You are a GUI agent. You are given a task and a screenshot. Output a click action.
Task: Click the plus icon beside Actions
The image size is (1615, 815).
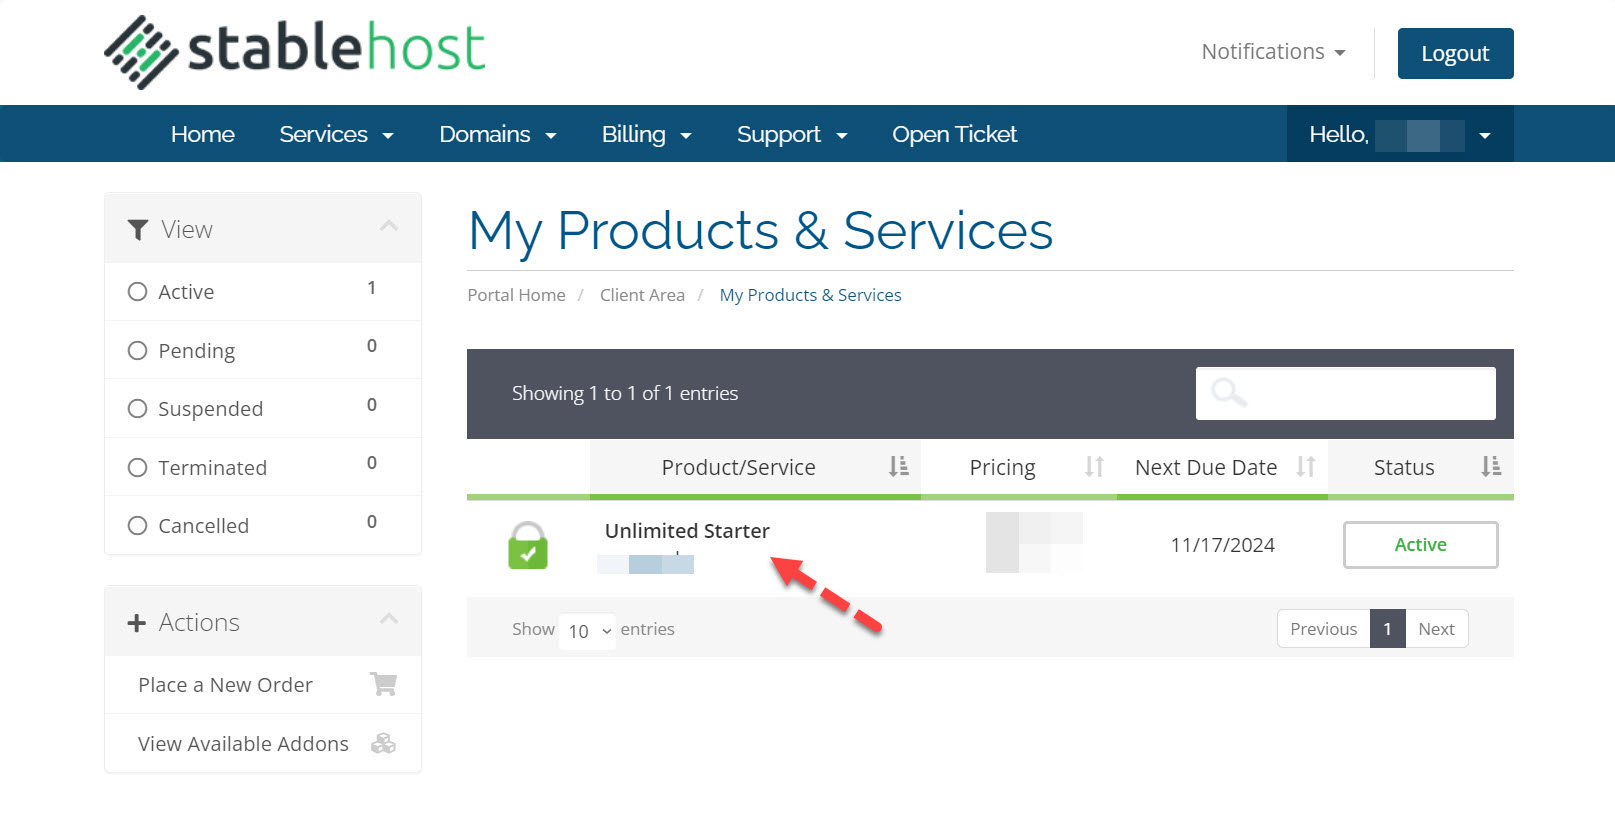tap(137, 623)
